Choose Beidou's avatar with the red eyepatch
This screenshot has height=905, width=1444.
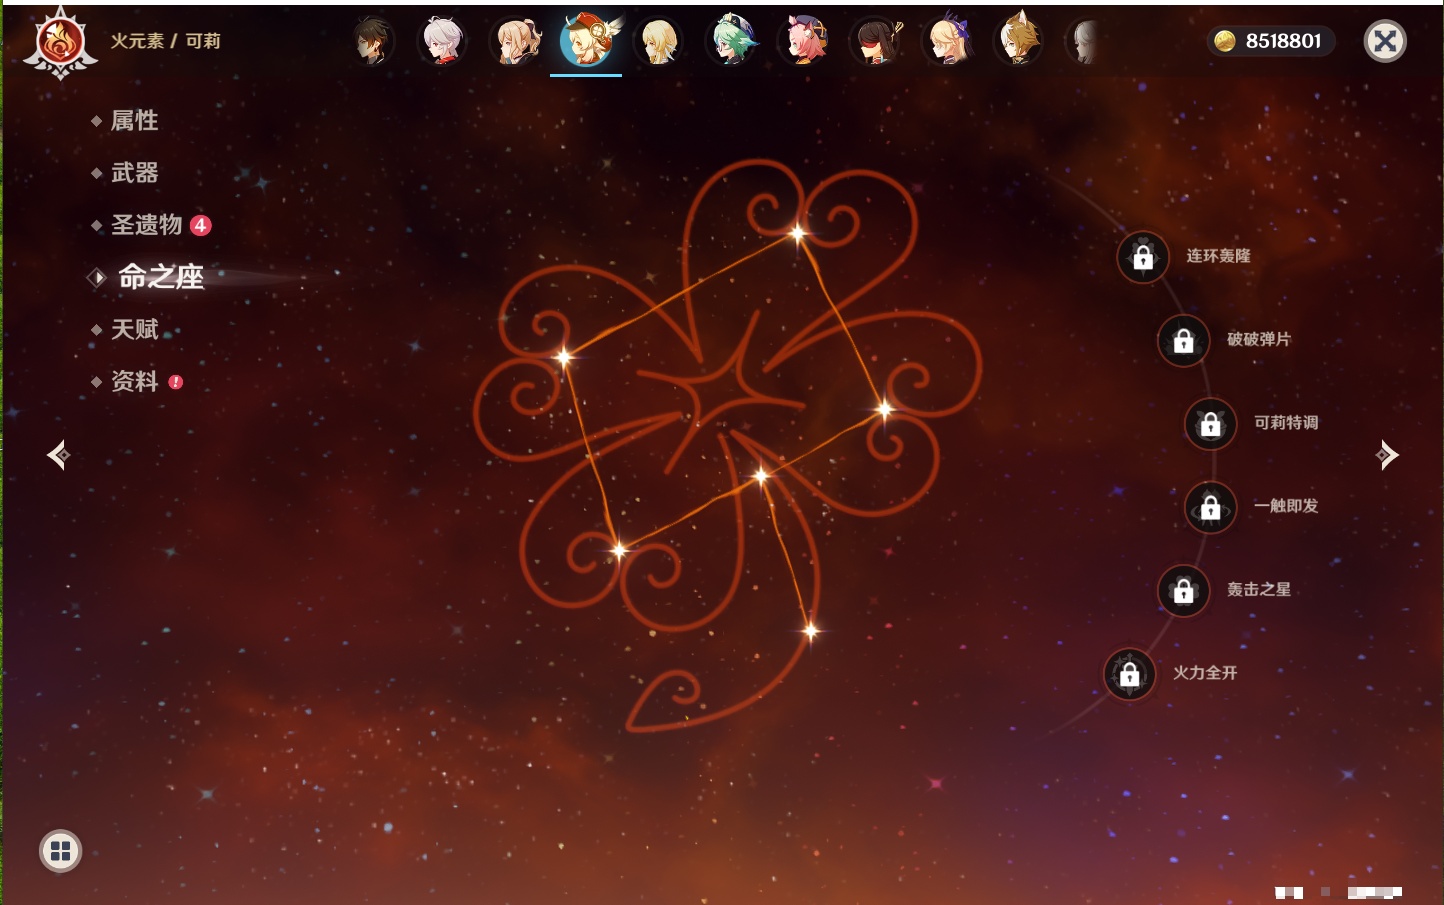876,41
